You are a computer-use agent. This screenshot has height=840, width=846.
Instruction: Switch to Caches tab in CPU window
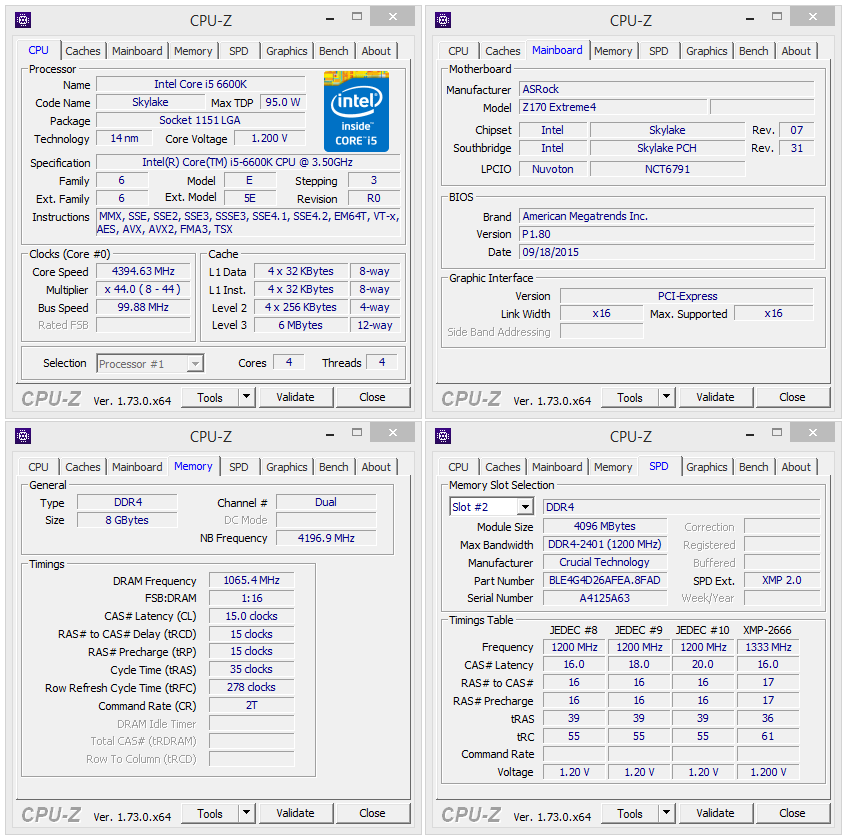pyautogui.click(x=83, y=51)
